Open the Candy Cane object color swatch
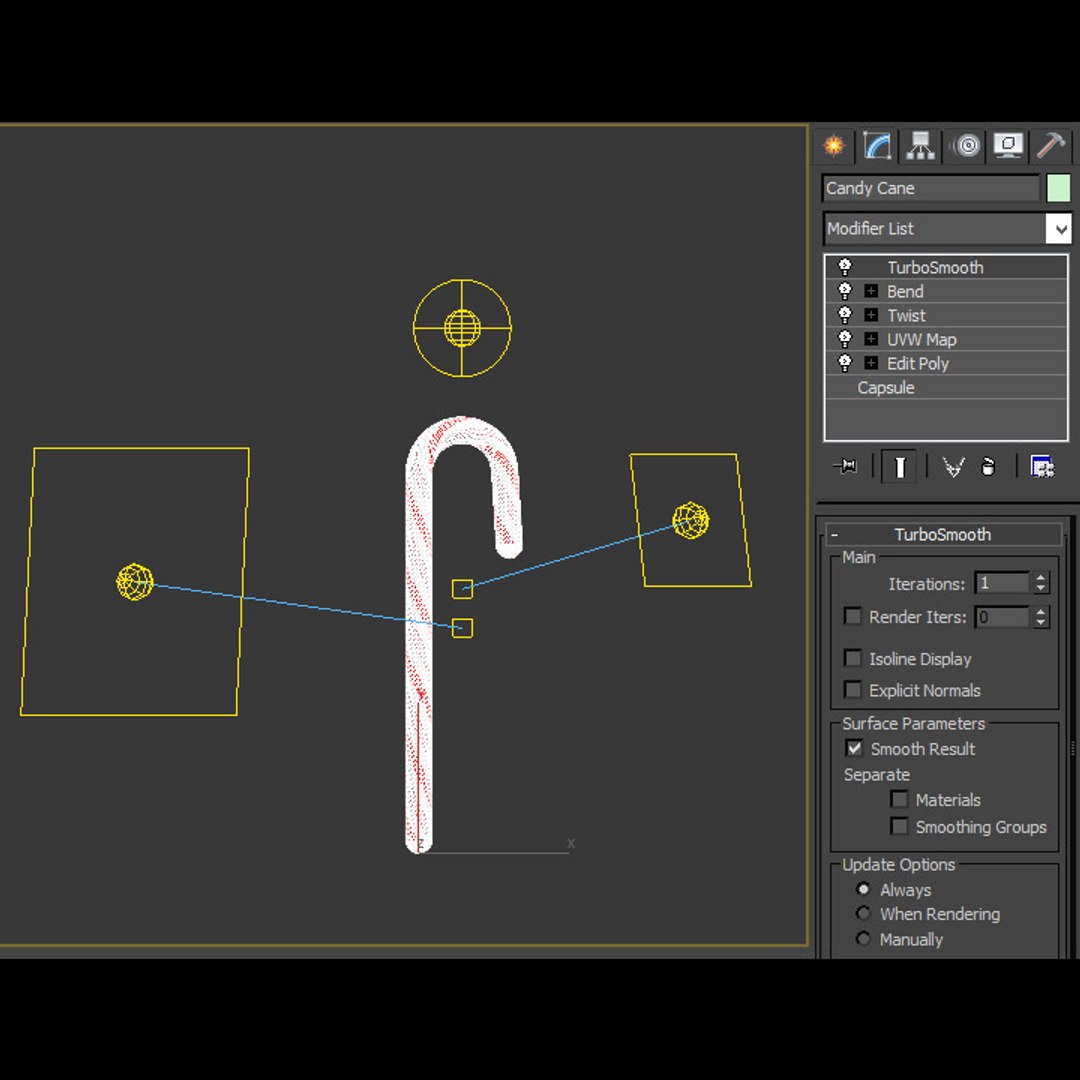The image size is (1080, 1080). [x=1058, y=188]
